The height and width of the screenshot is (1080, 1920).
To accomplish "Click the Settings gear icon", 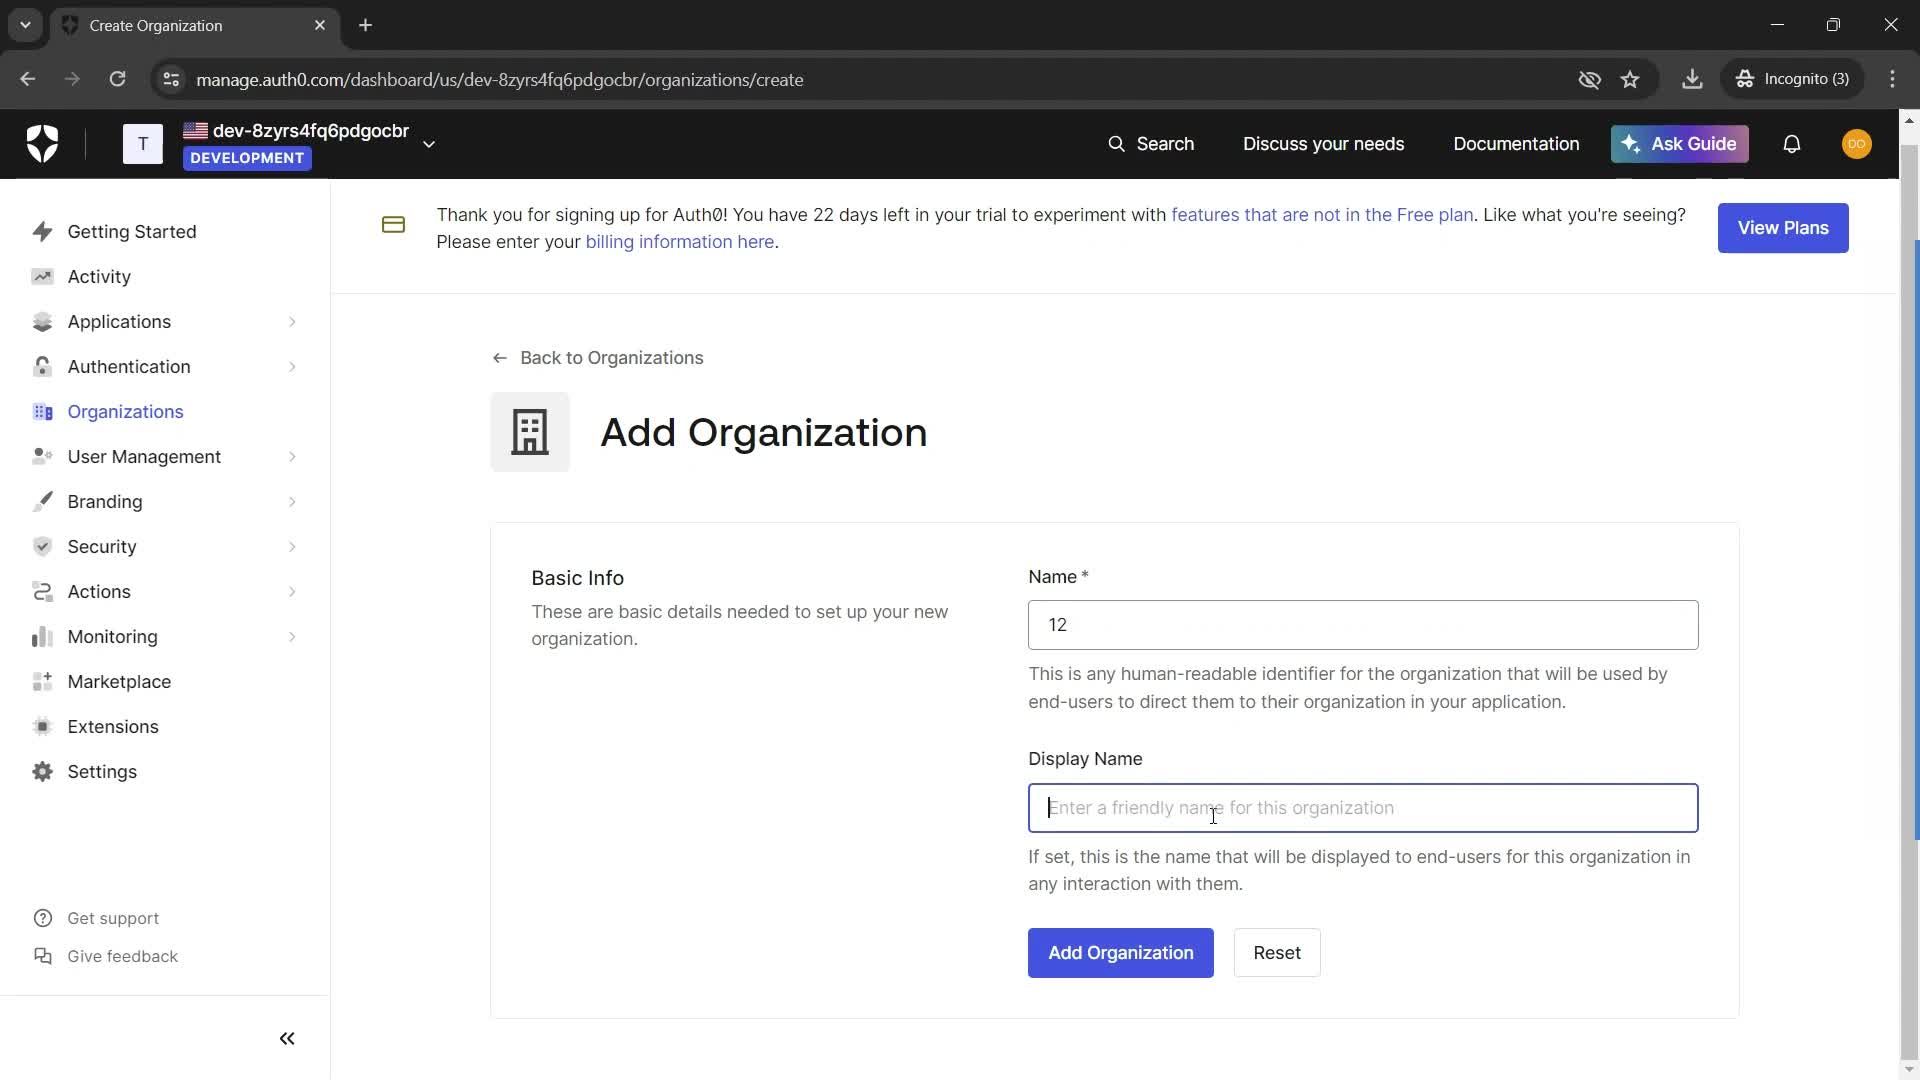I will point(42,772).
